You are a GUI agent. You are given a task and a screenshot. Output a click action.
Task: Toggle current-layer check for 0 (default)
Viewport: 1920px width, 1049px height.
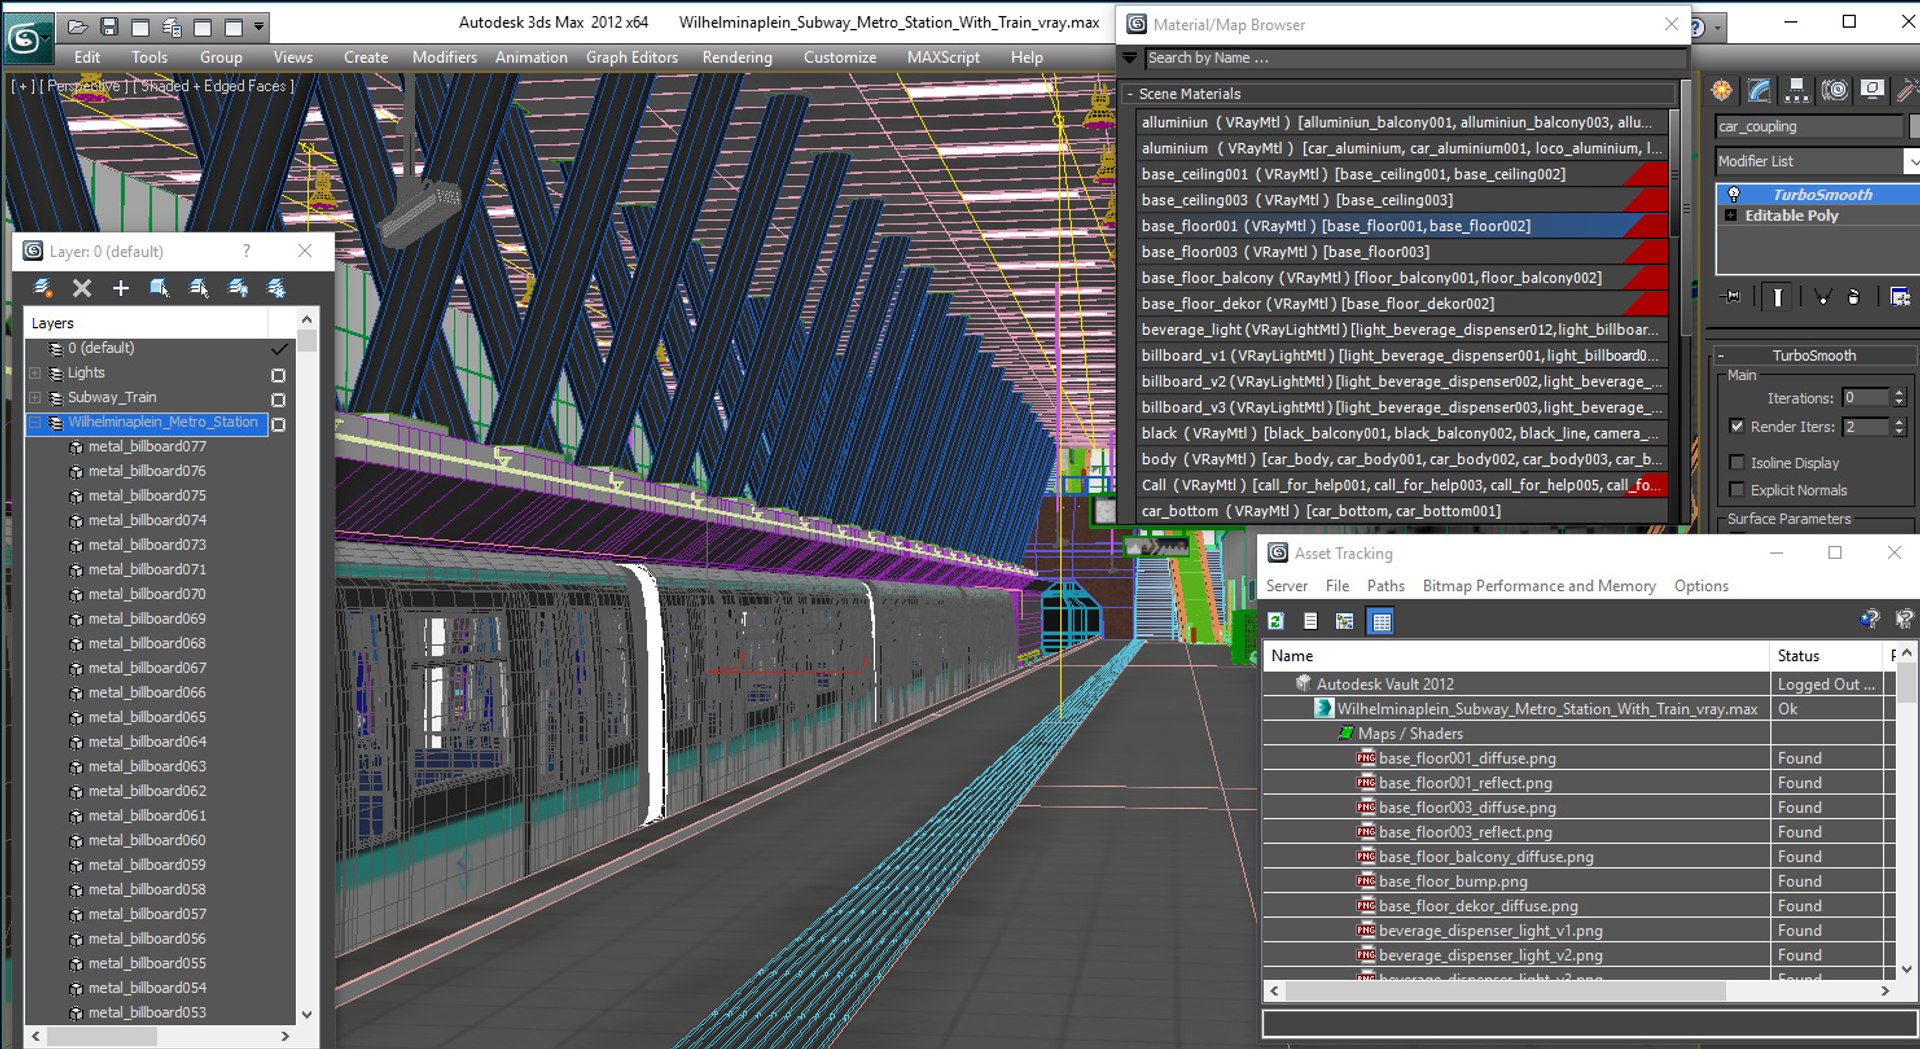tap(279, 349)
